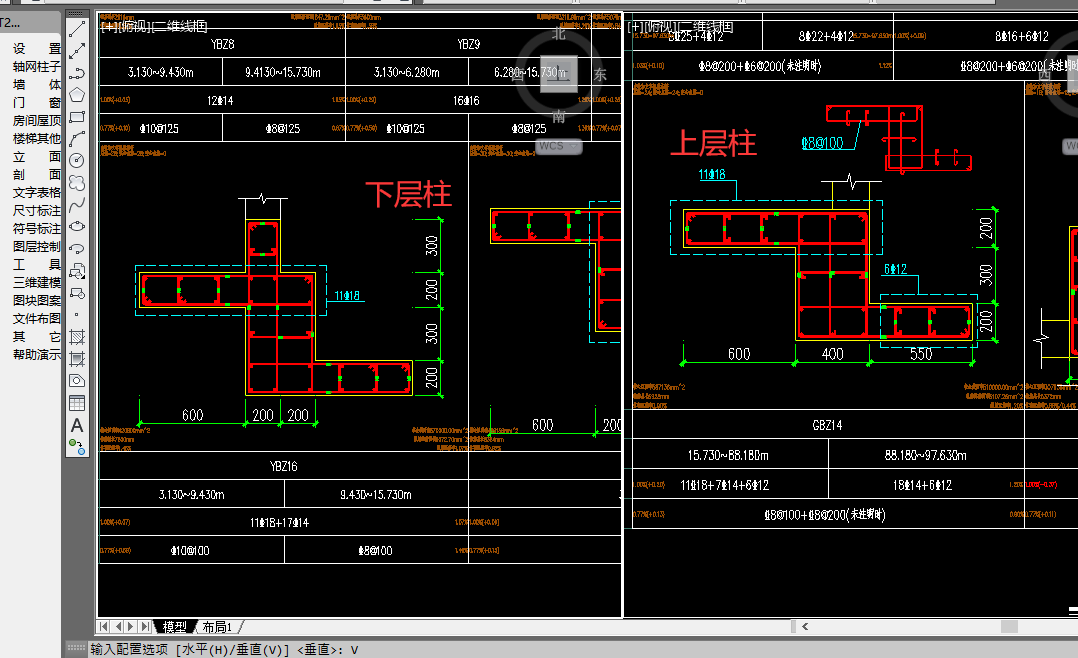The image size is (1078, 658).
Task: Click the horizontal scrollbar thumb
Action: coord(1009,626)
